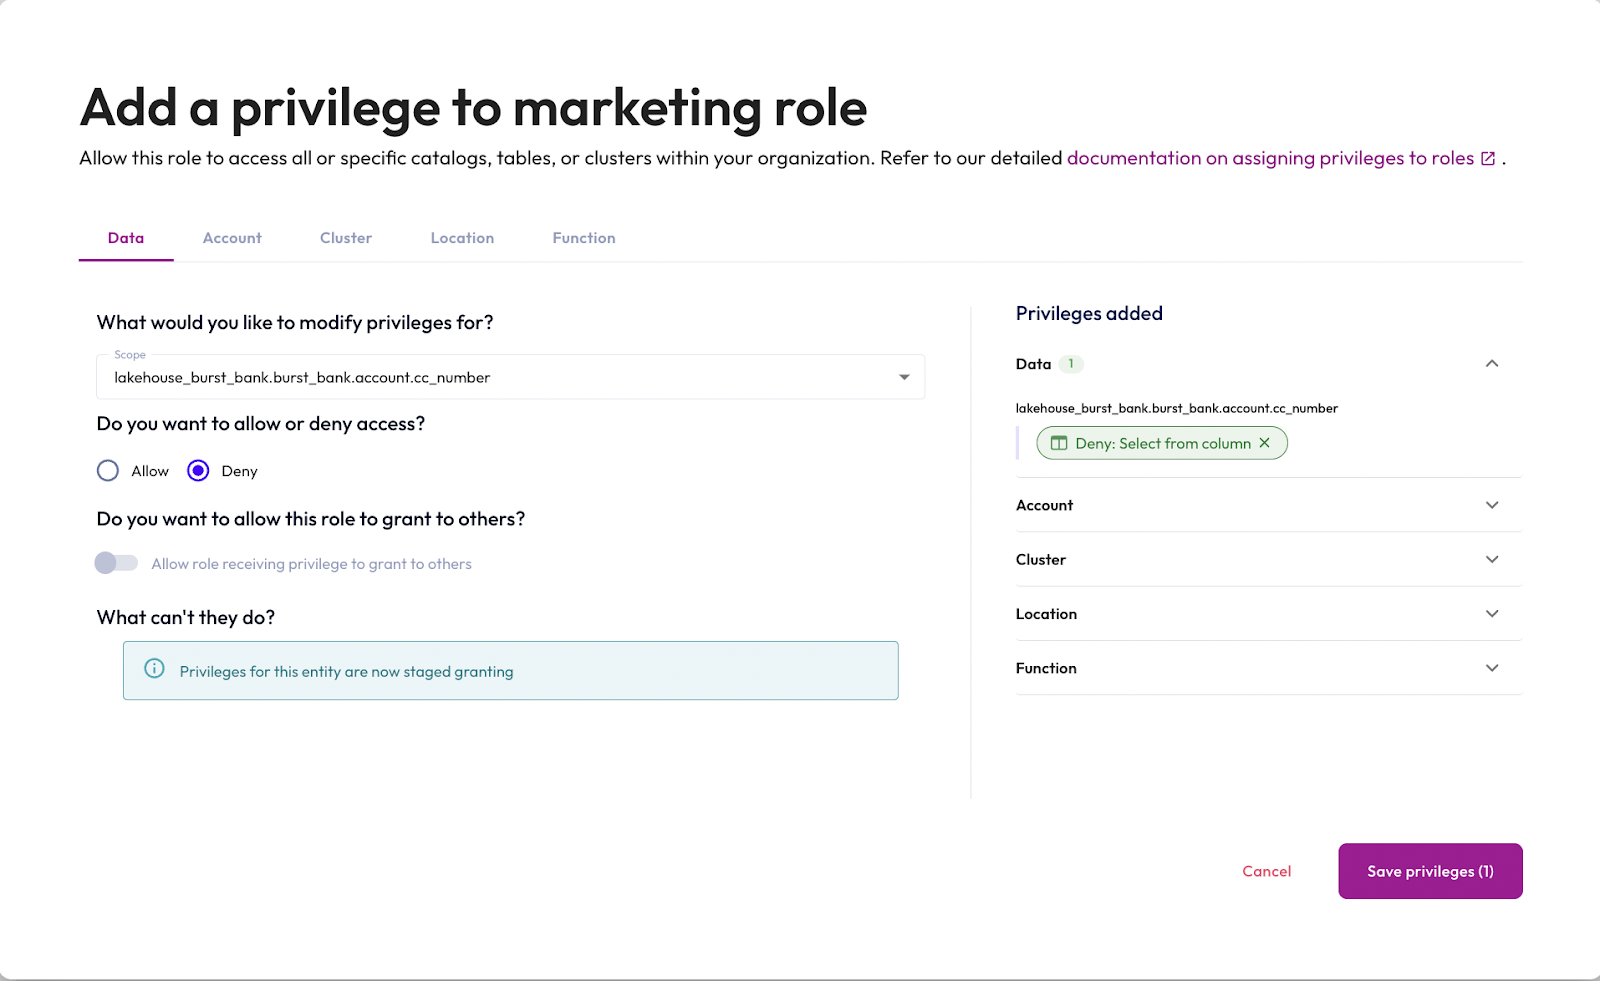The width and height of the screenshot is (1600, 981).
Task: Click the external link icon beside documentation link
Action: [x=1487, y=159]
